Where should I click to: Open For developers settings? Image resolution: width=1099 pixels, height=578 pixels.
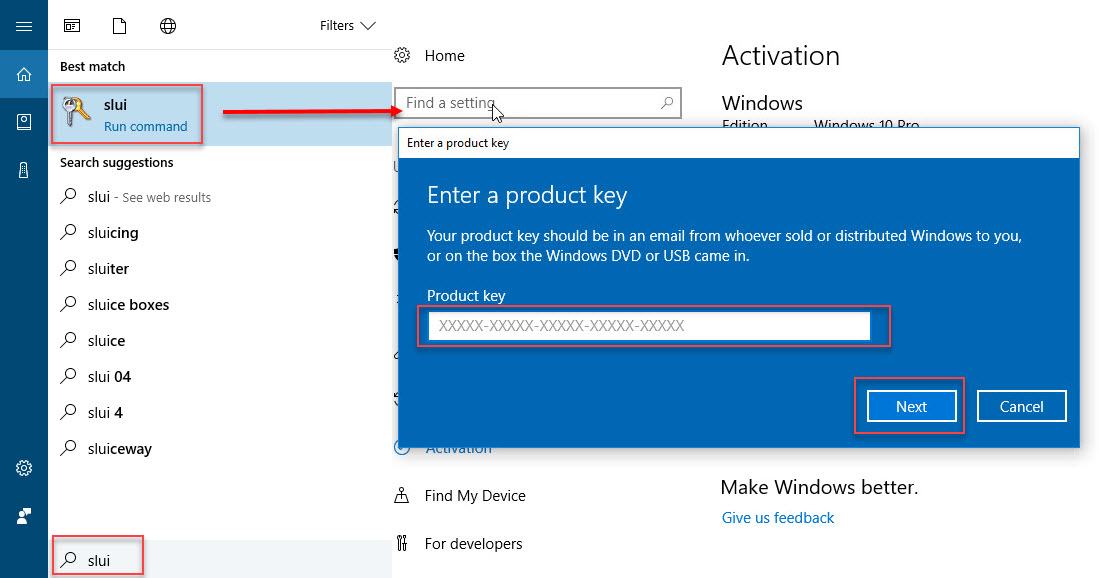[473, 544]
